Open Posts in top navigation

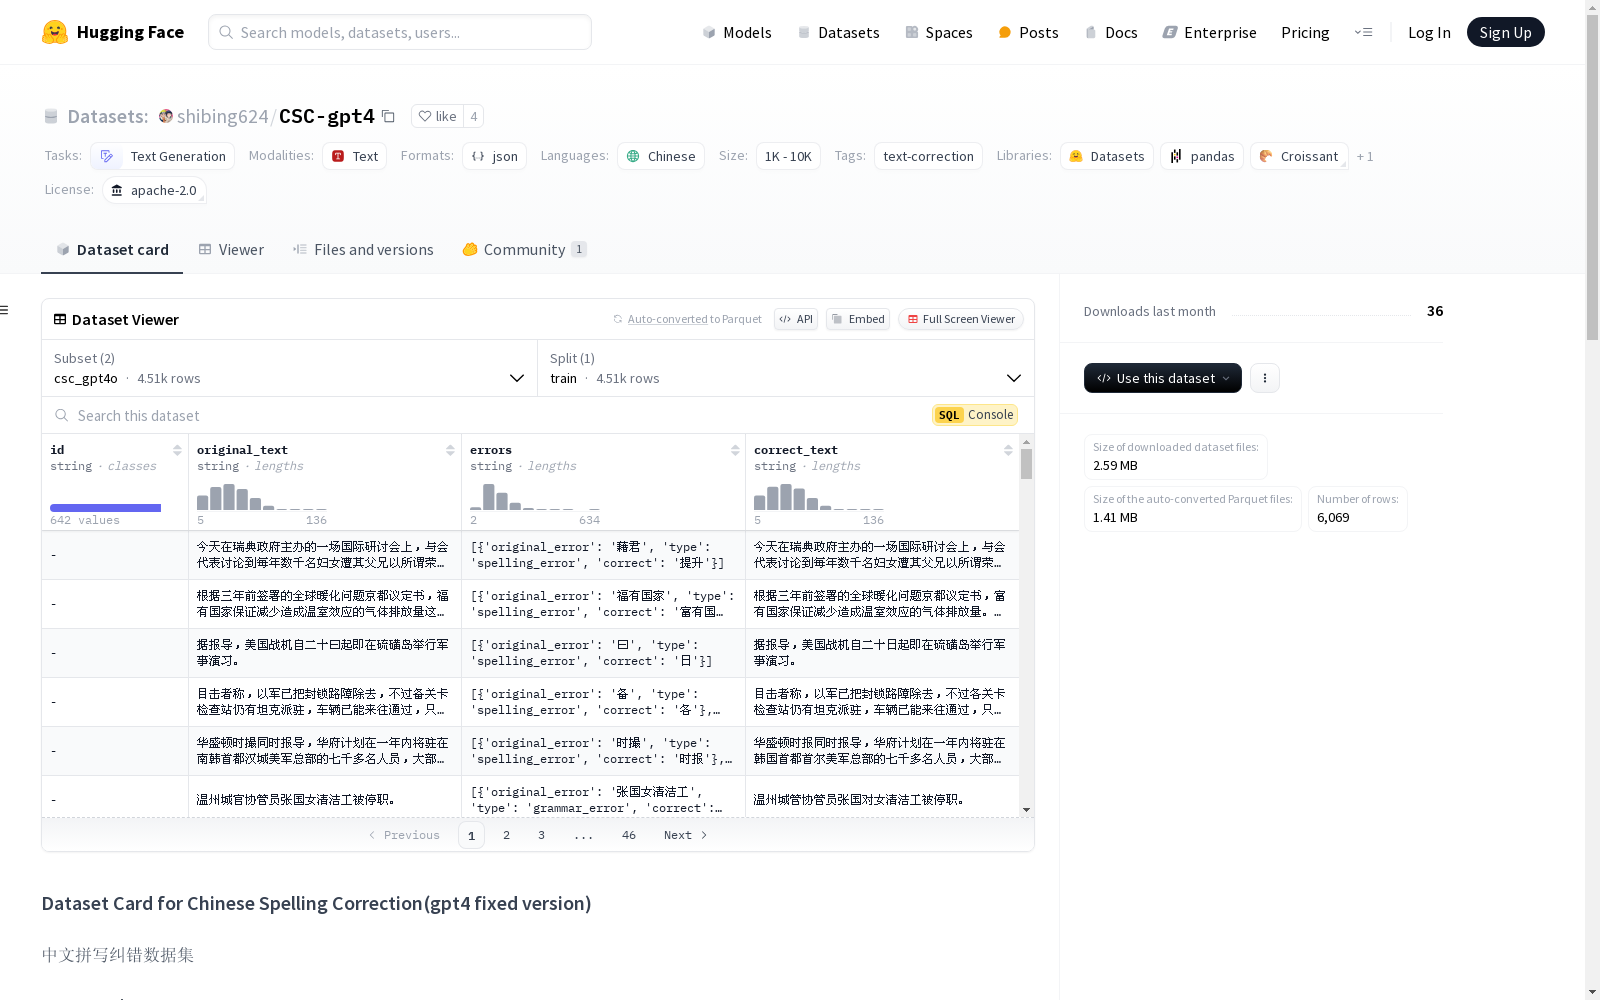[1028, 32]
